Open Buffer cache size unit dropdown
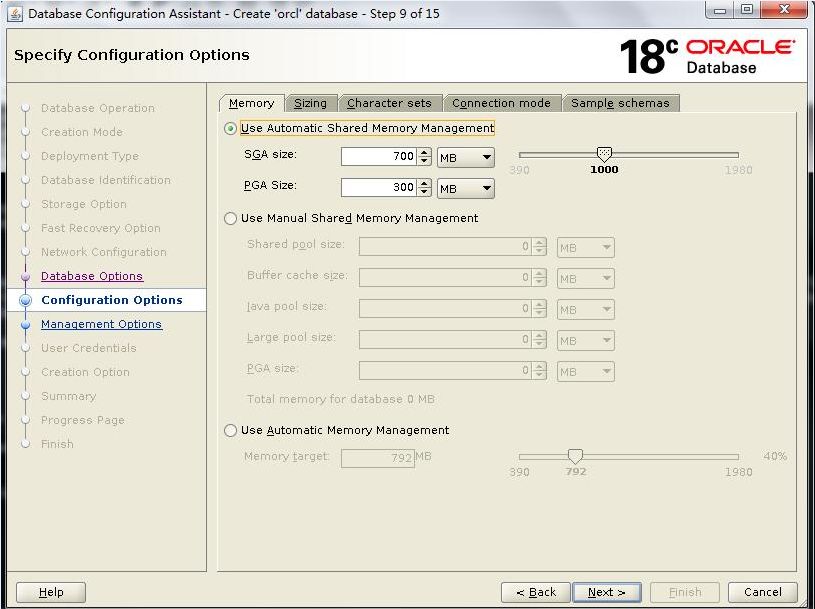 [586, 279]
